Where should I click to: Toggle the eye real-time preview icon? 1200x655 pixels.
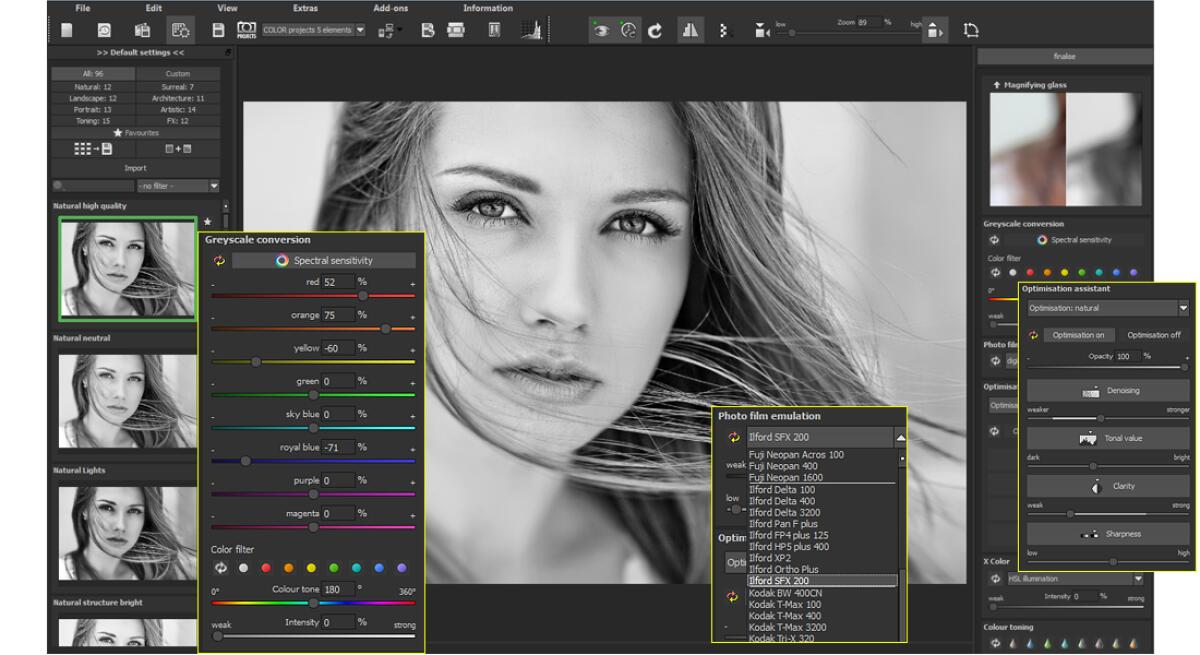[600, 31]
